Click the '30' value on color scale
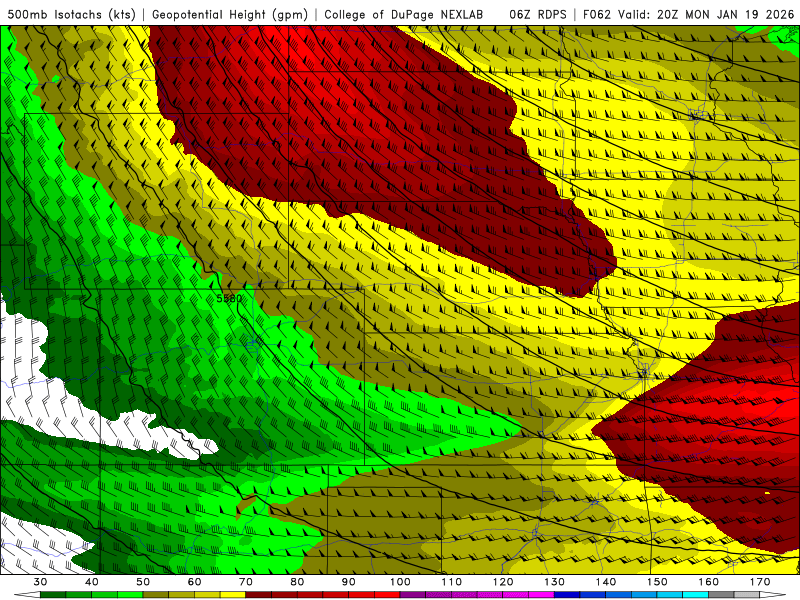Viewport: 800px width, 600px height. [40, 582]
